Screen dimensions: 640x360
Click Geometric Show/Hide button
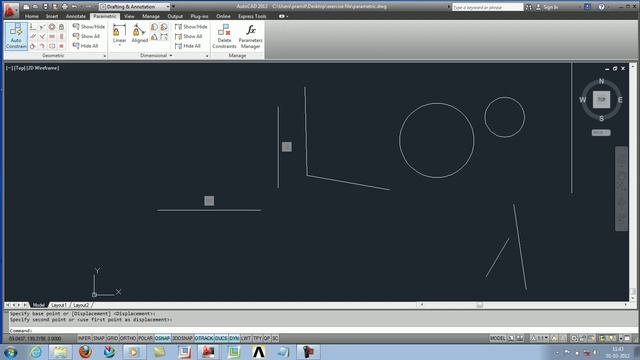tap(88, 27)
